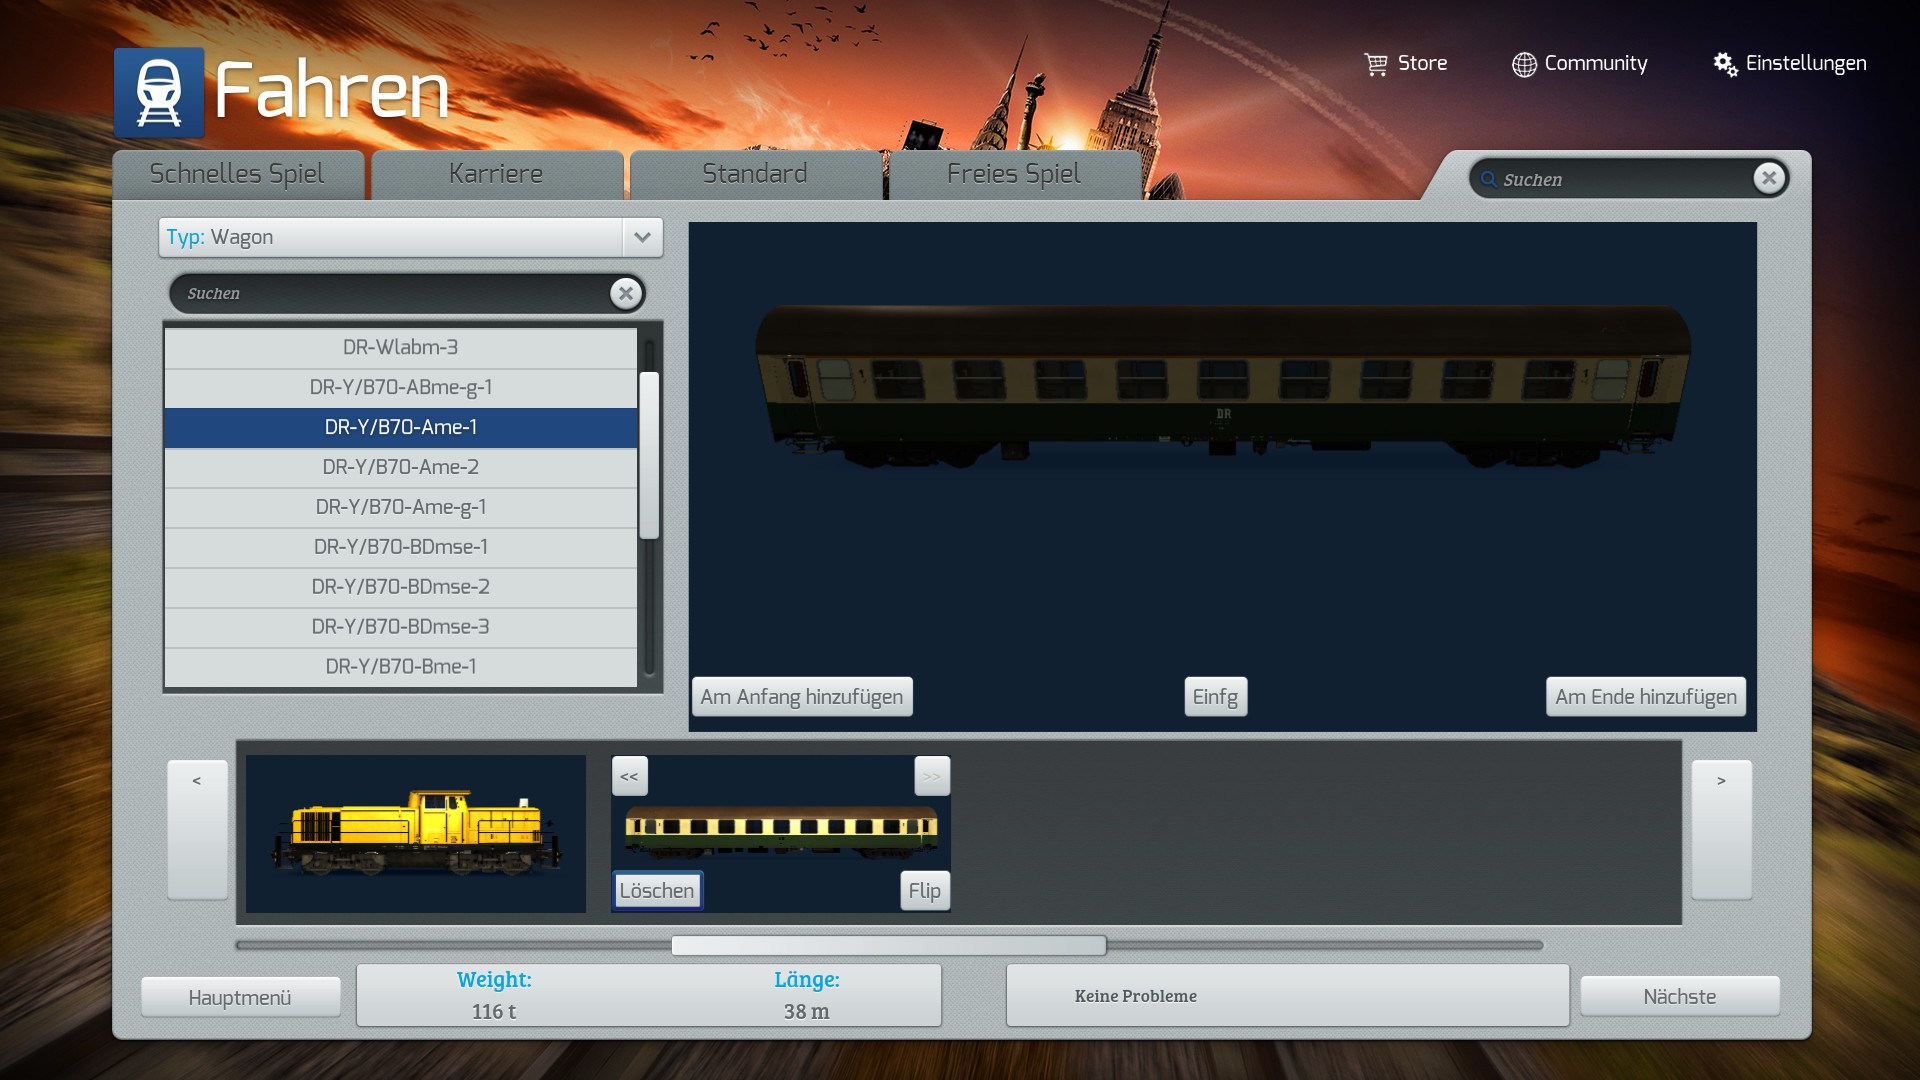Screen dimensions: 1920x1080
Task: Clear the wagon list search with the X
Action: (626, 293)
